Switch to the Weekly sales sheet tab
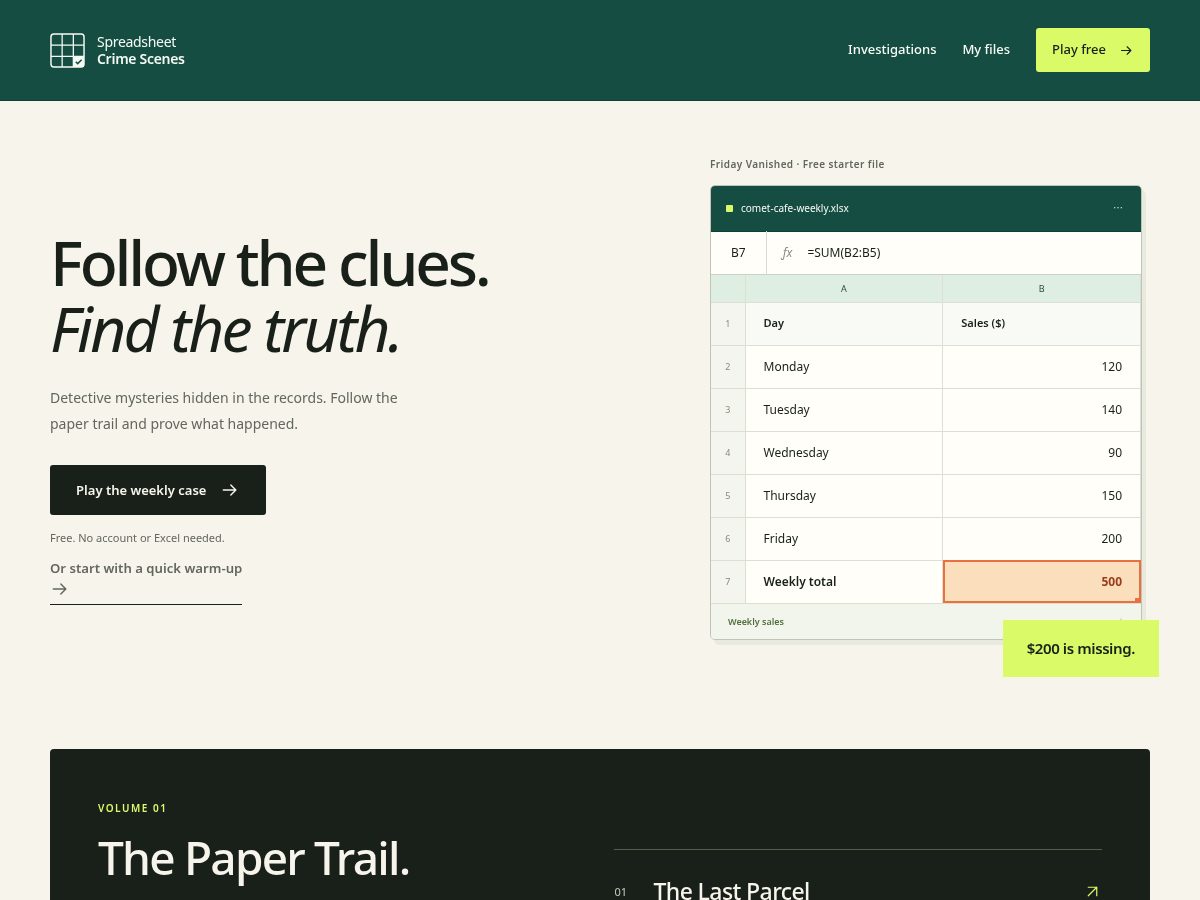The image size is (1200, 900). (x=756, y=622)
